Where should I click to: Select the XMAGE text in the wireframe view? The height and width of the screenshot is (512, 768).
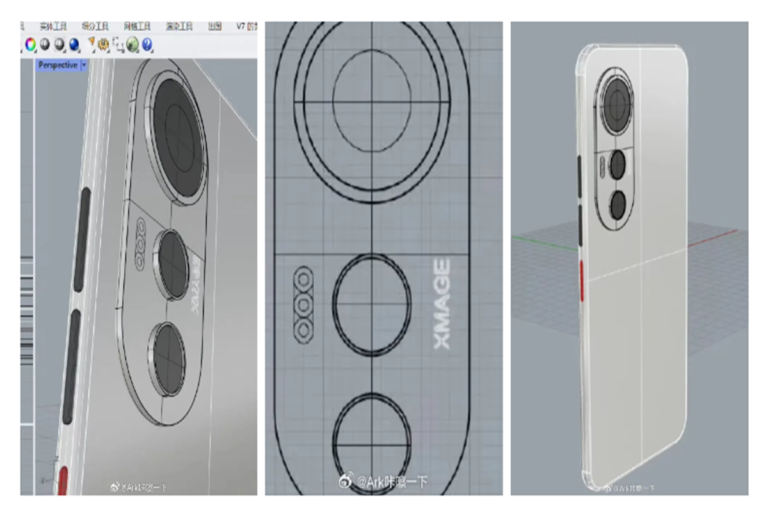coord(442,304)
